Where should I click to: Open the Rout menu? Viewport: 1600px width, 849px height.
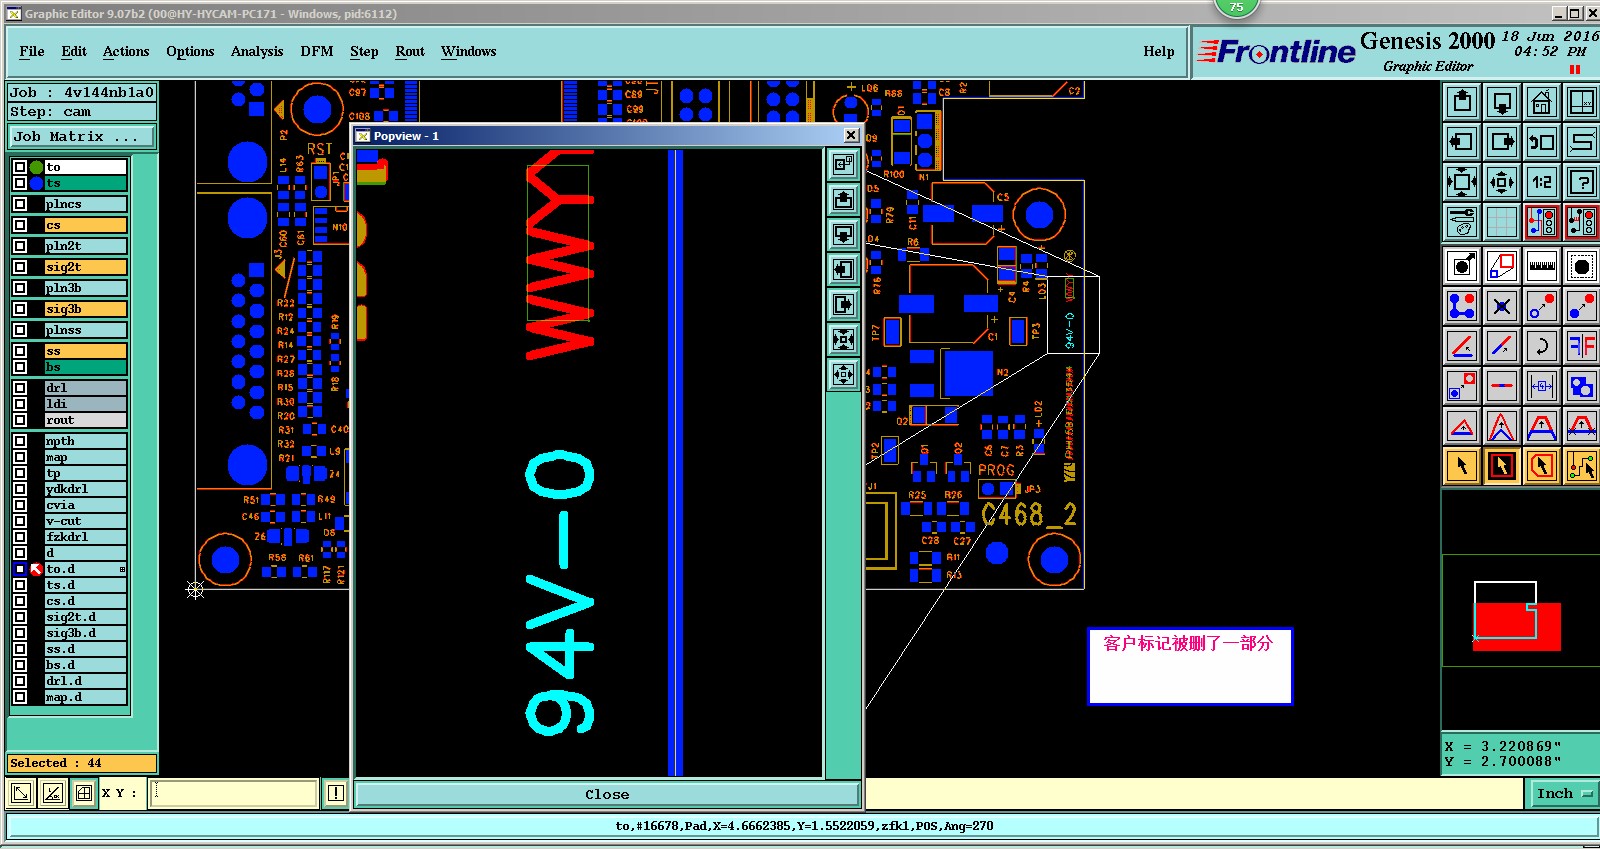(x=410, y=52)
